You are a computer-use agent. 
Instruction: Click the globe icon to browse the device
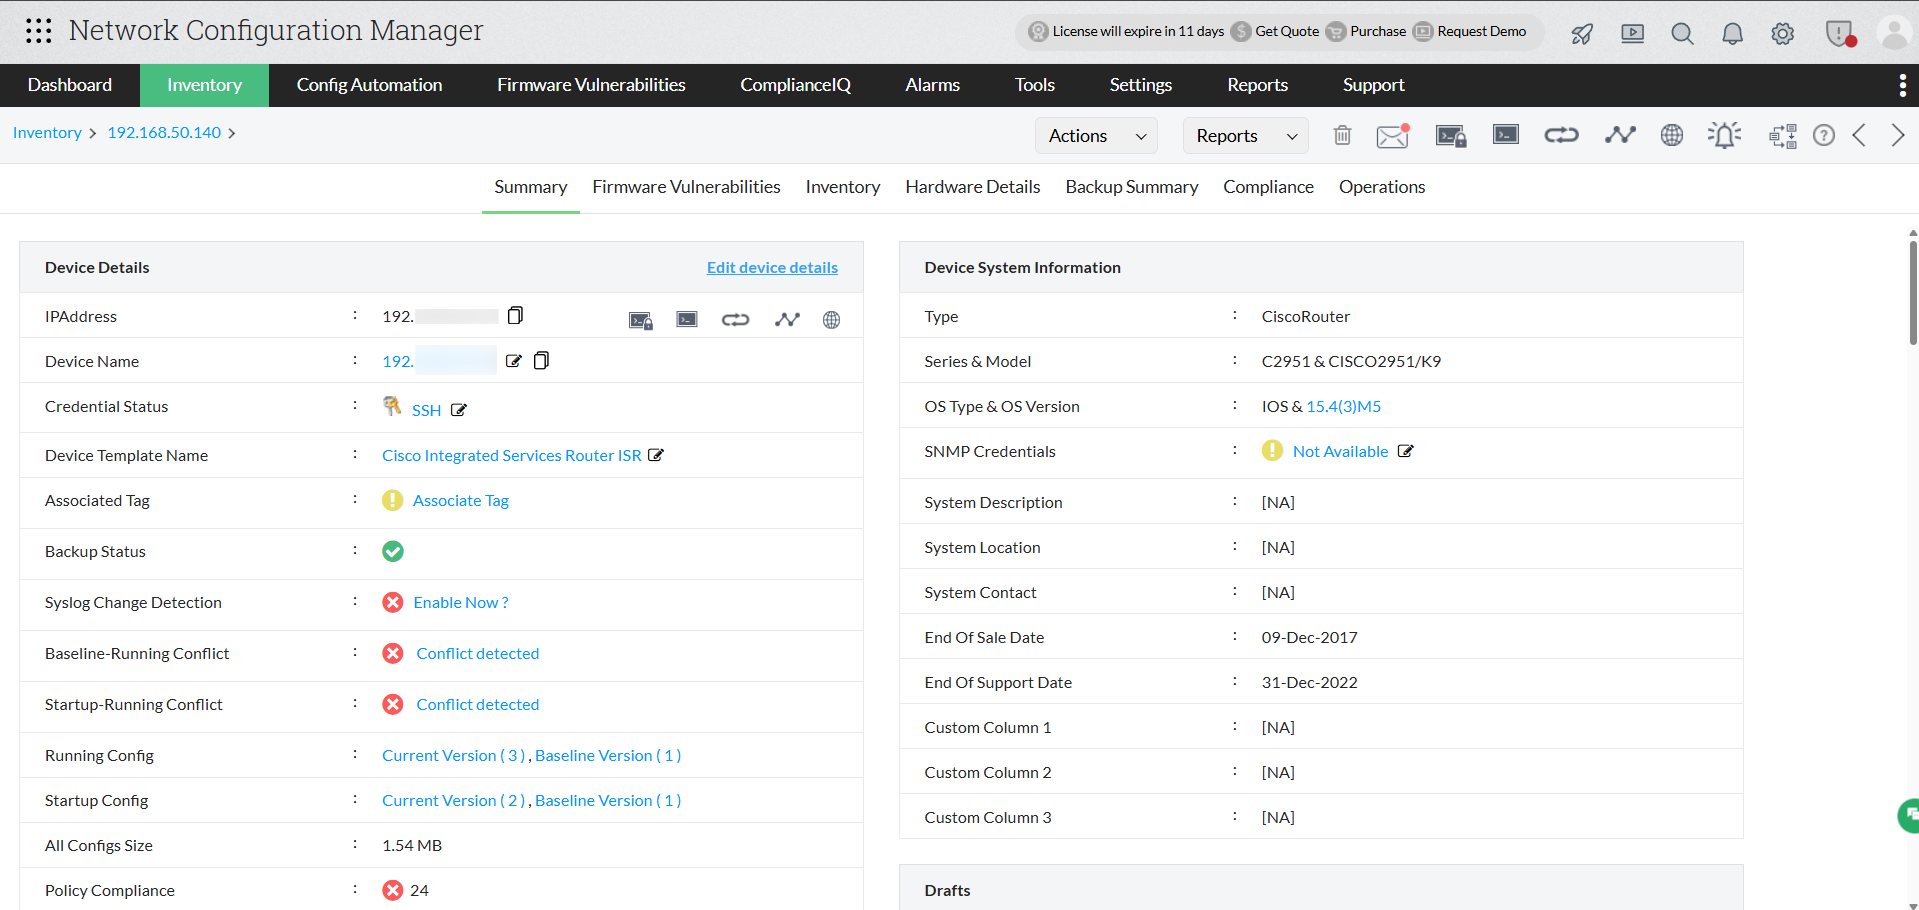point(1671,135)
